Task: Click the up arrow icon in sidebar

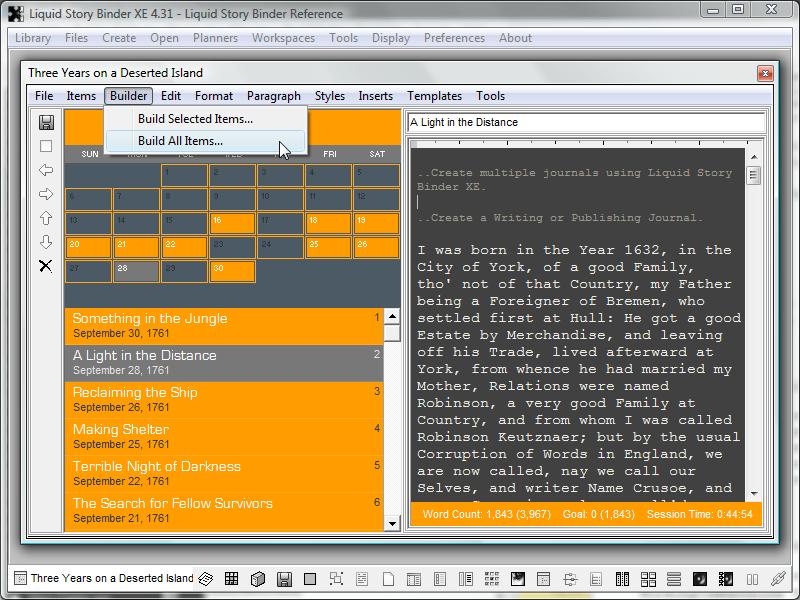Action: coord(46,218)
